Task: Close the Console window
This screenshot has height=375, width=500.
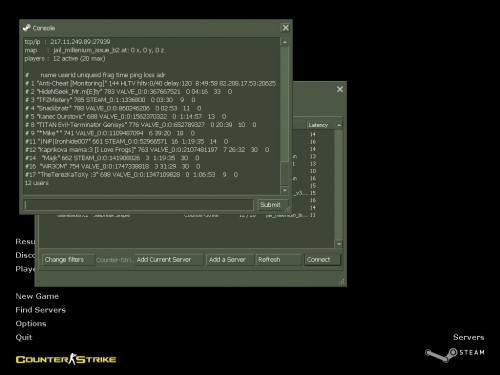Action: click(286, 28)
